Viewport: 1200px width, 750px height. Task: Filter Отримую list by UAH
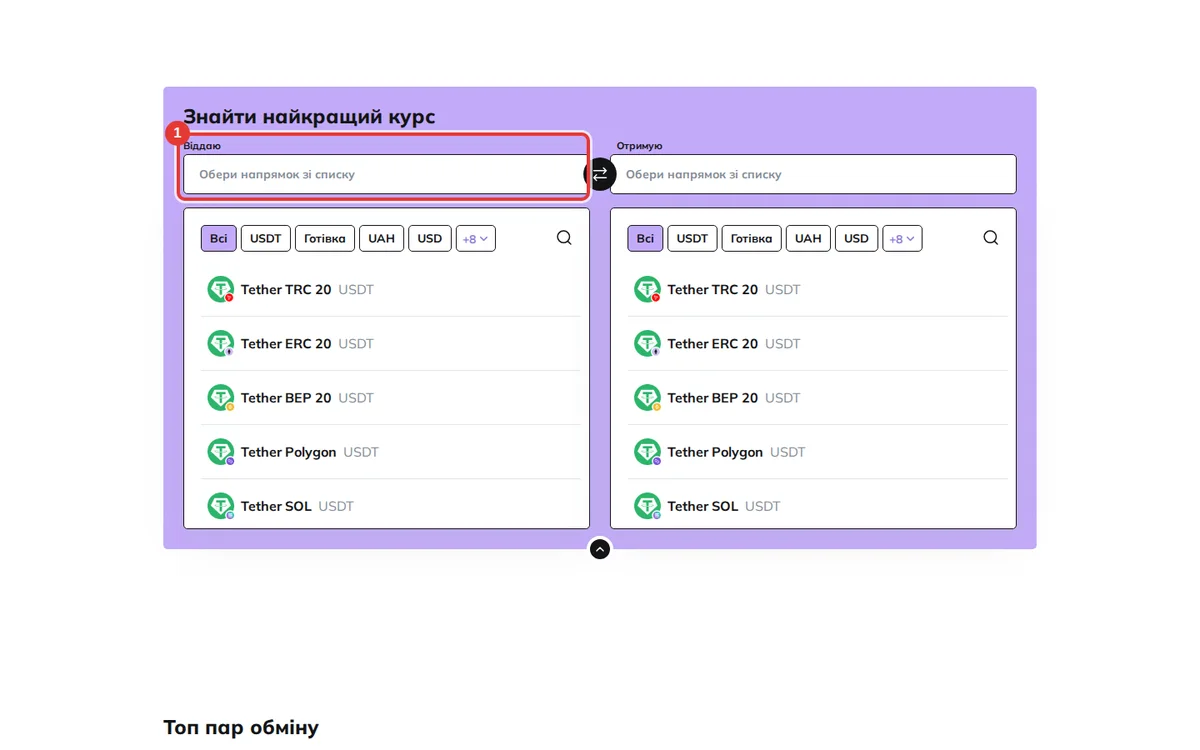[808, 239]
